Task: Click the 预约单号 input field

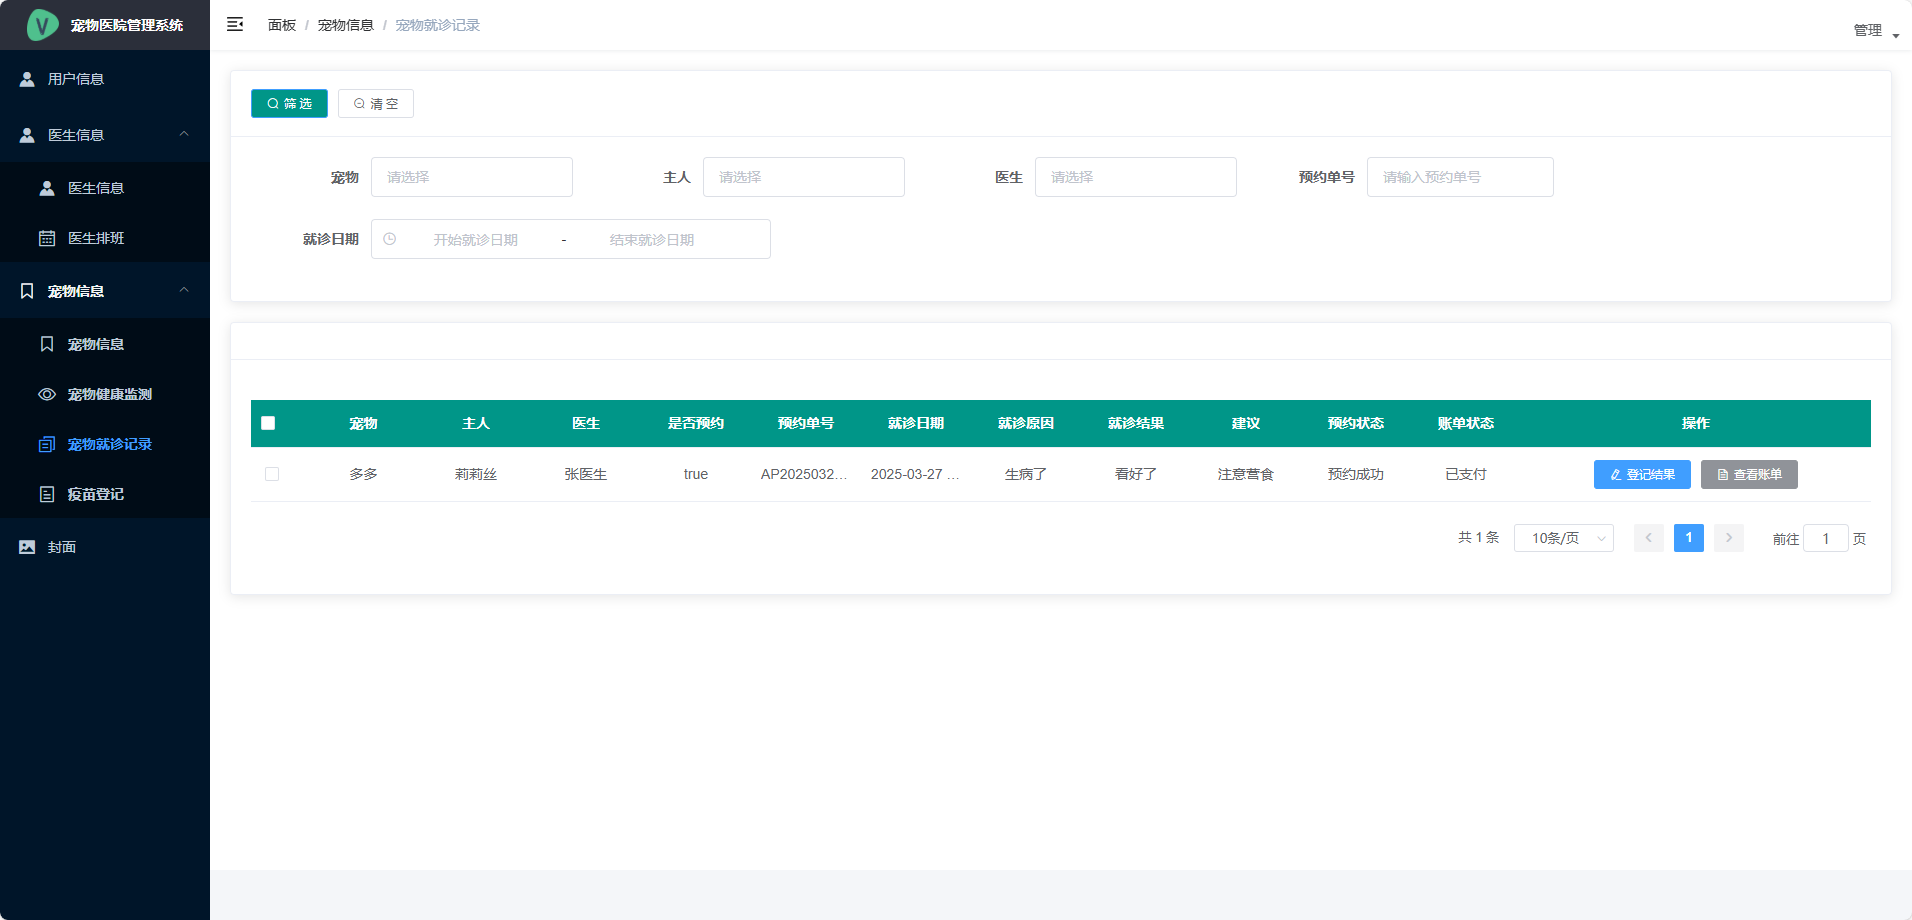Action: 1460,177
